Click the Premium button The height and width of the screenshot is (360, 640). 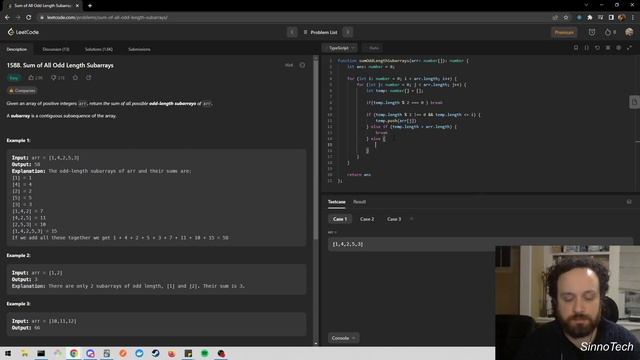tap(564, 32)
